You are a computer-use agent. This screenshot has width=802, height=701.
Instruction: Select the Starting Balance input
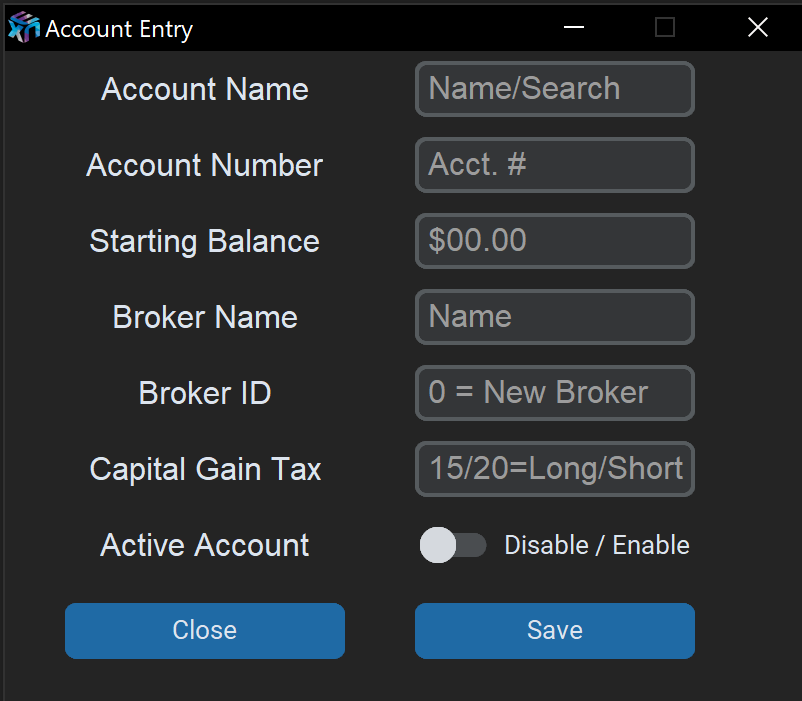pyautogui.click(x=554, y=241)
